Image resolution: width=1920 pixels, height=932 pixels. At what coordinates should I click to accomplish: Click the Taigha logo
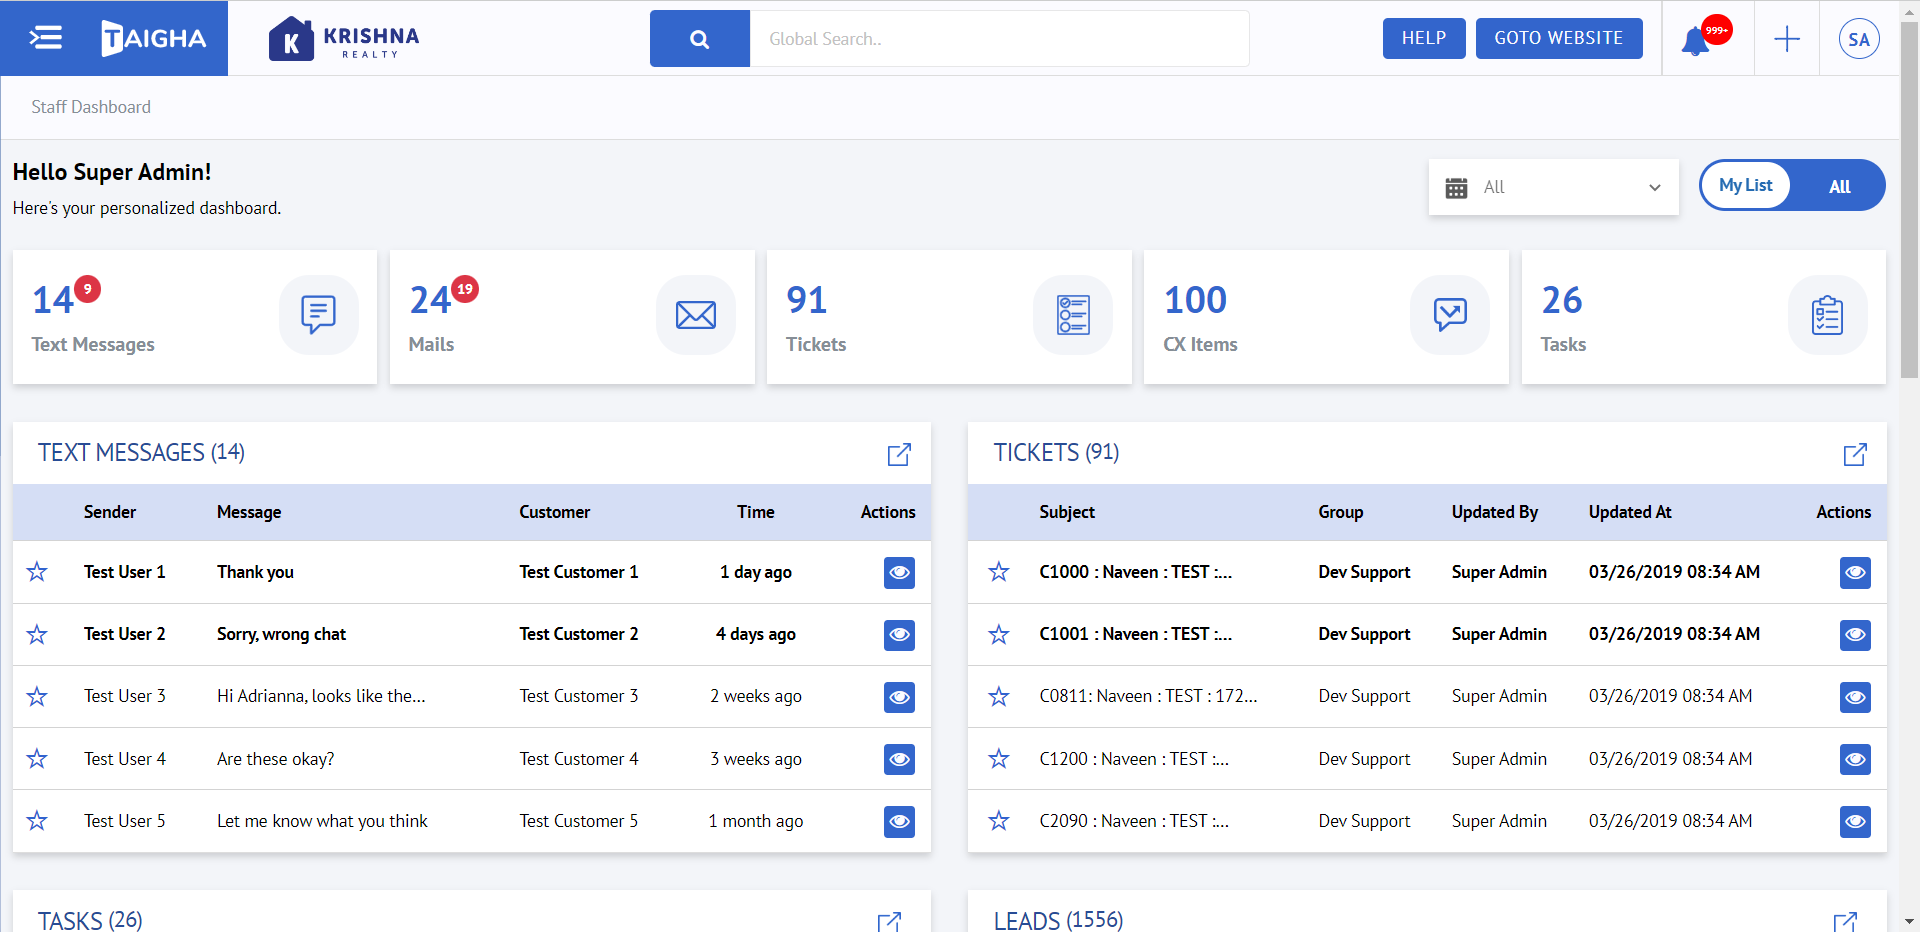153,38
